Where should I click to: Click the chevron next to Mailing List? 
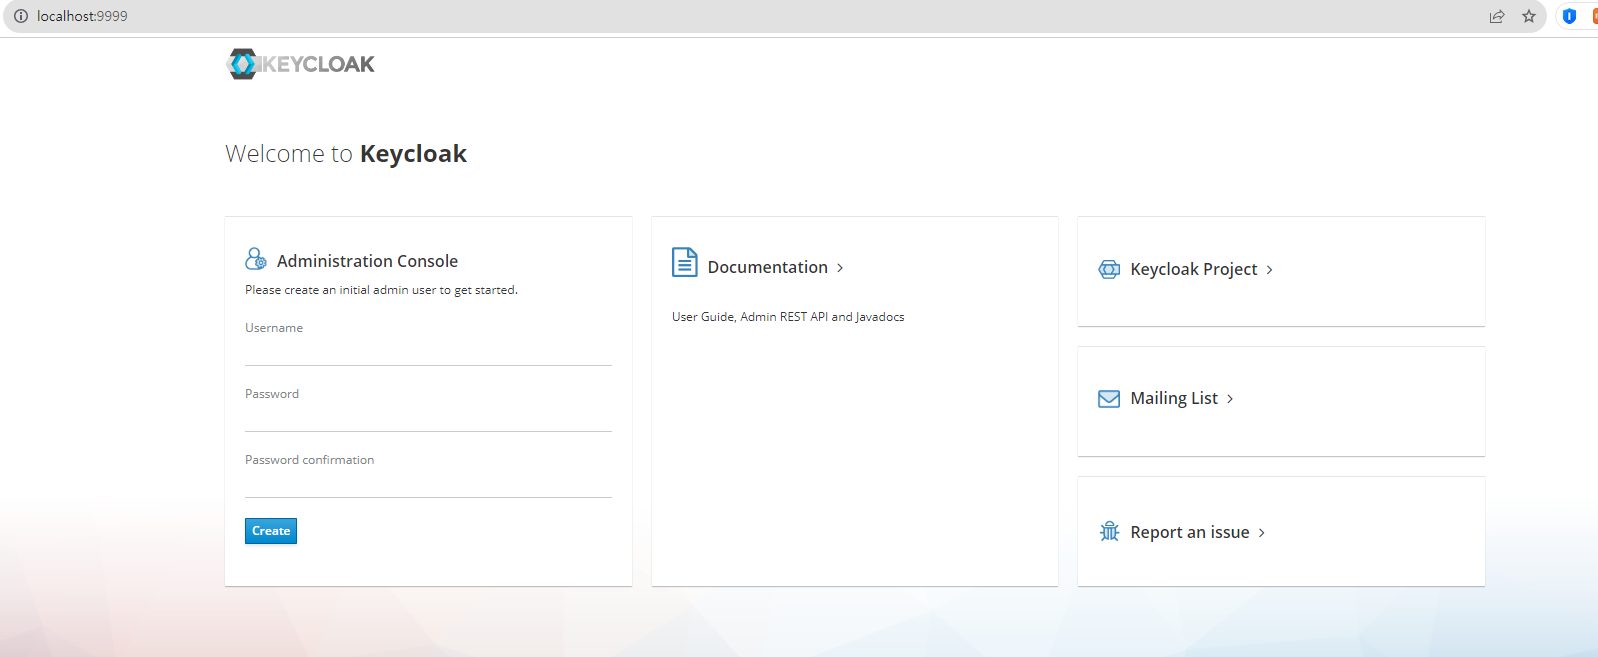[x=1230, y=399]
